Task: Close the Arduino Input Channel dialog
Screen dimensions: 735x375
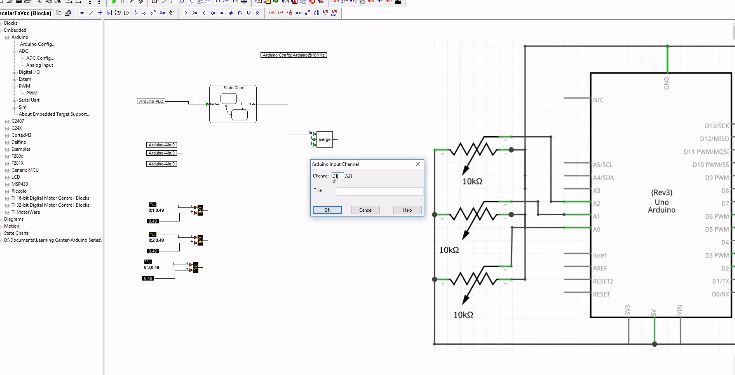Action: tap(418, 164)
